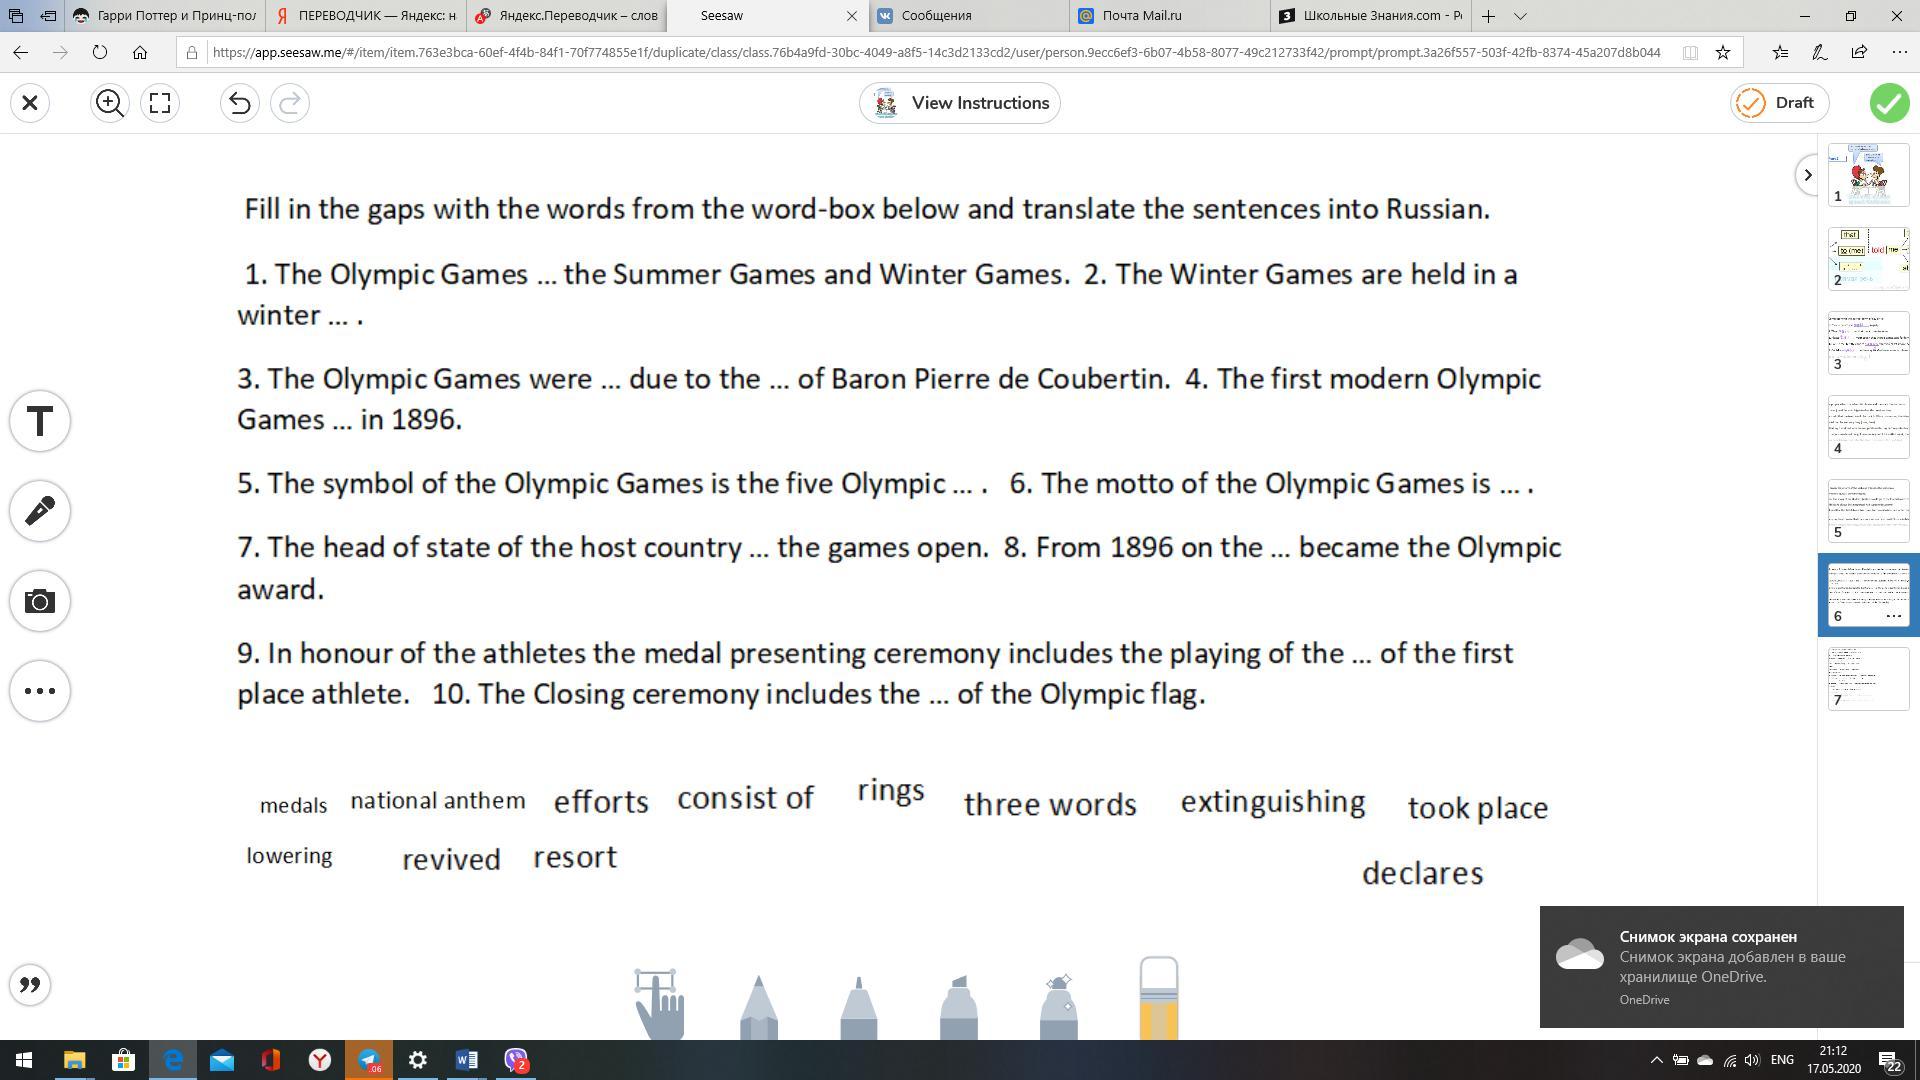Collapse the page thumbnails panel
Image resolution: width=1920 pixels, height=1080 pixels.
click(1807, 175)
